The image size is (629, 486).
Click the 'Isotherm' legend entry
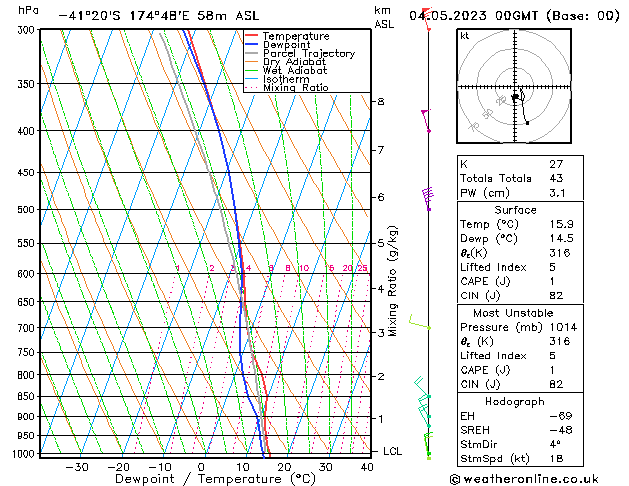coord(277,79)
